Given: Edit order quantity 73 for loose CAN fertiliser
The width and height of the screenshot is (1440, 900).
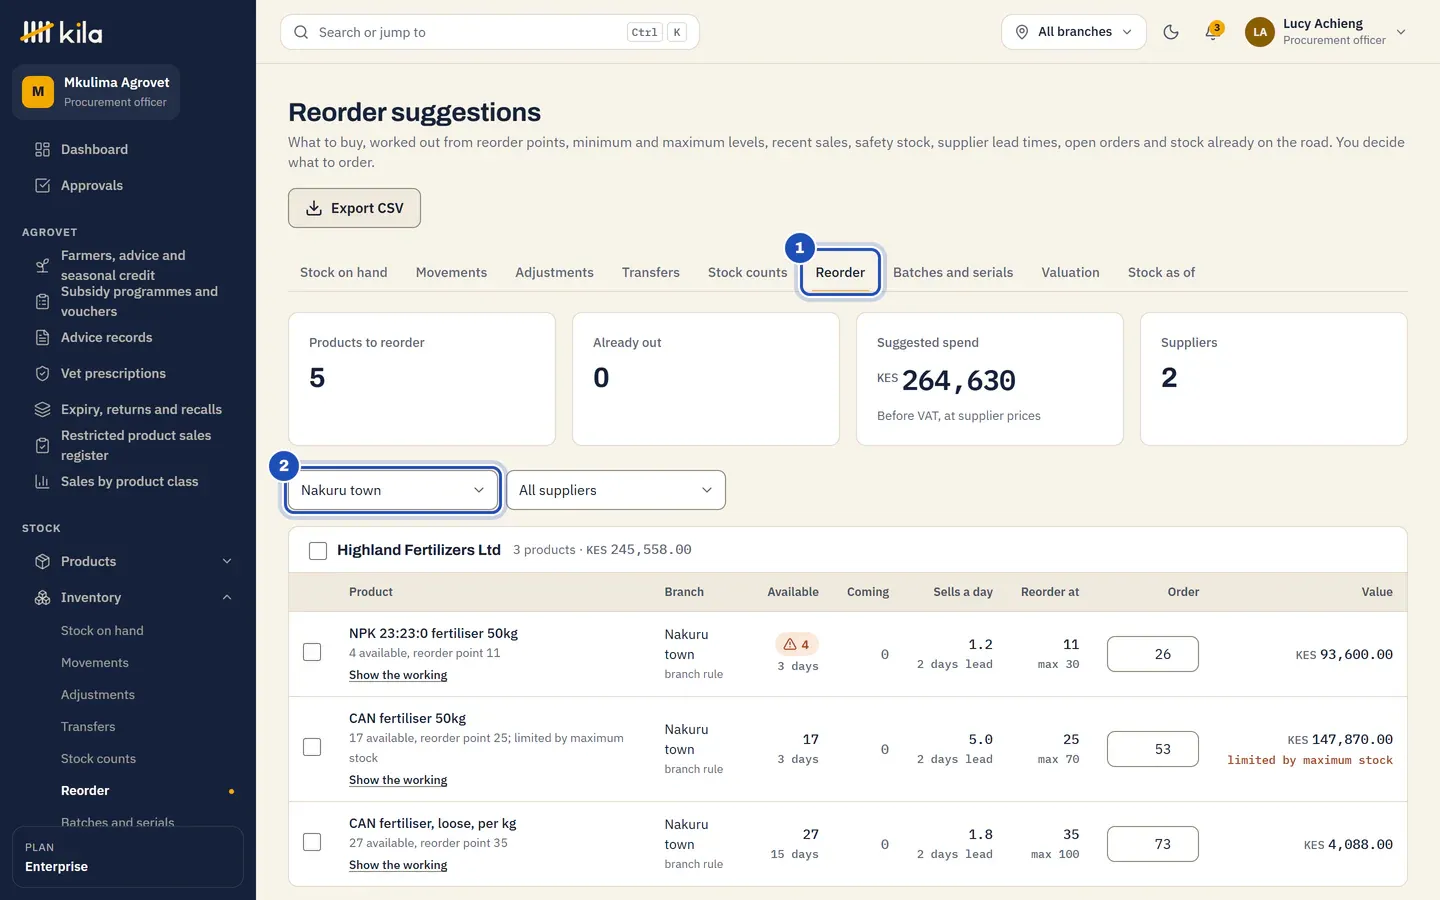Looking at the screenshot, I should tap(1153, 844).
